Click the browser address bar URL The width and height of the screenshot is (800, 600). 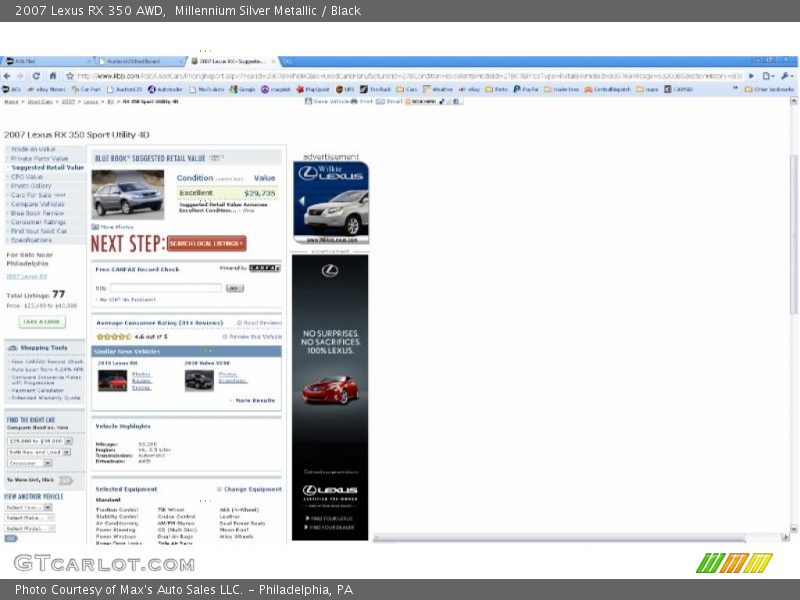pos(410,76)
